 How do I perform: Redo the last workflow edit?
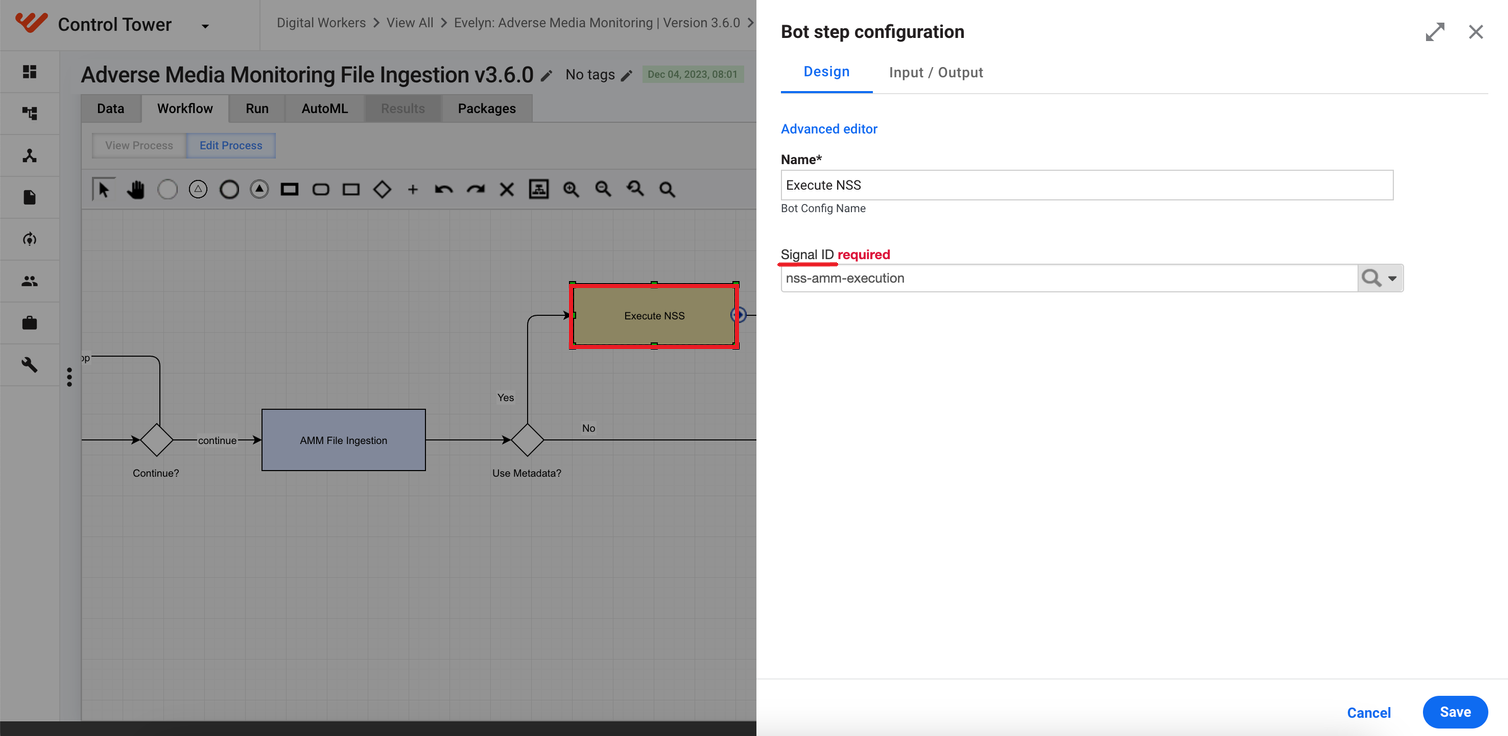point(476,189)
